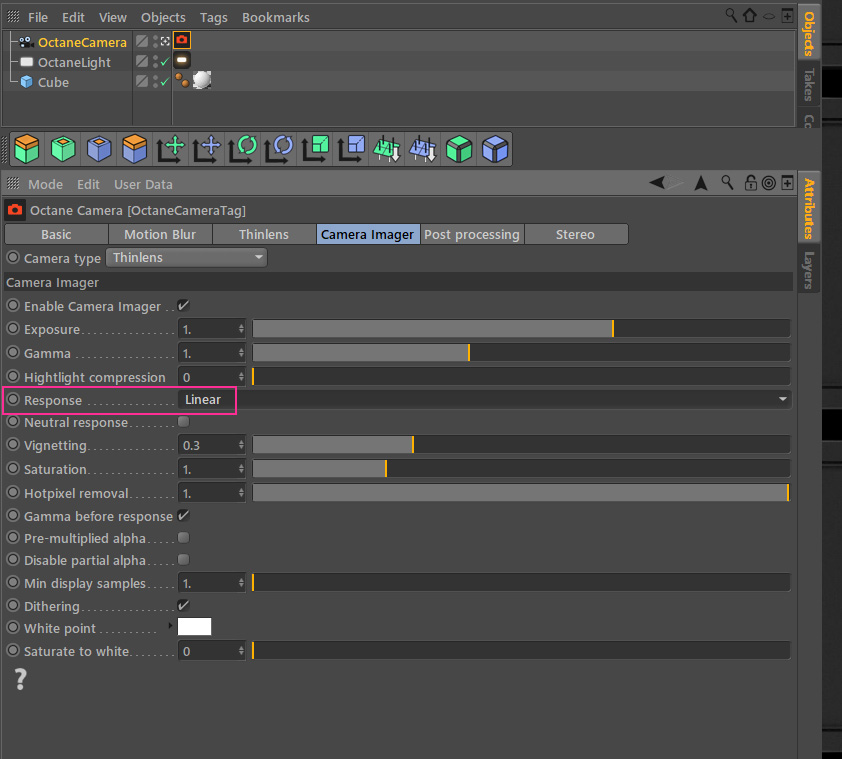This screenshot has height=759, width=842.
Task: Click the blue cube with dark edges icon
Action: (495, 149)
